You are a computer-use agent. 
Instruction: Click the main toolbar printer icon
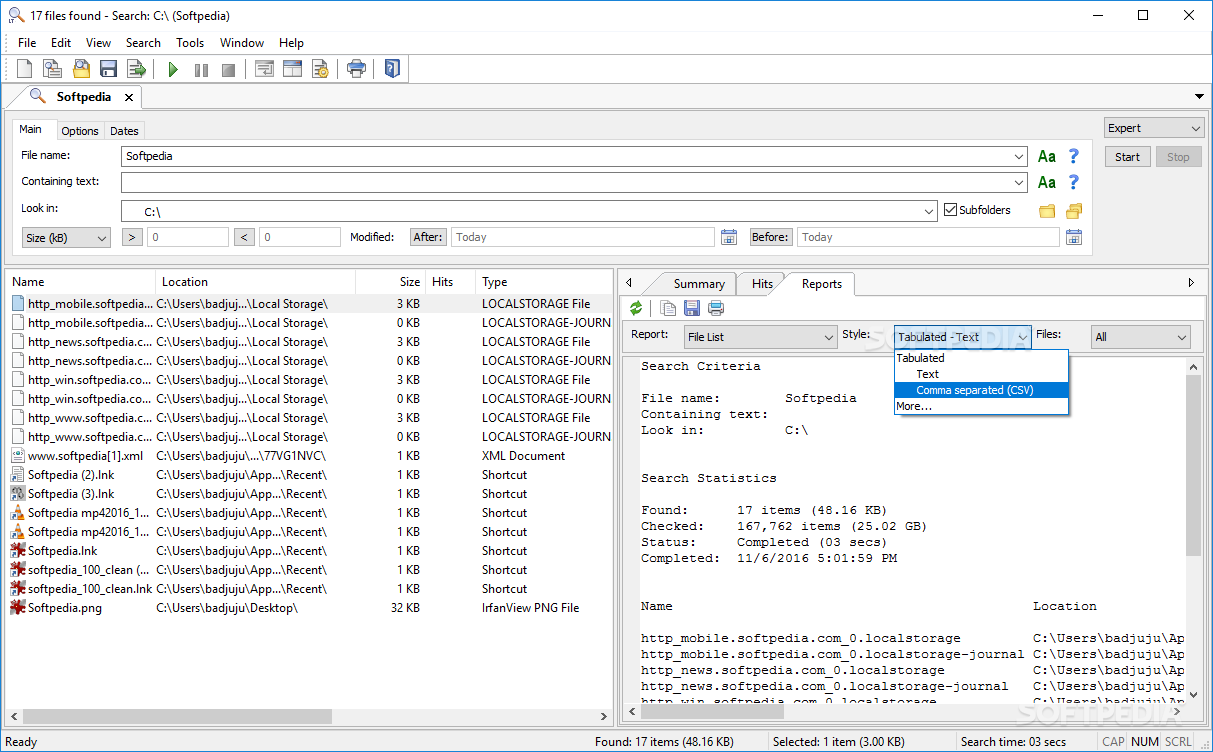(356, 69)
